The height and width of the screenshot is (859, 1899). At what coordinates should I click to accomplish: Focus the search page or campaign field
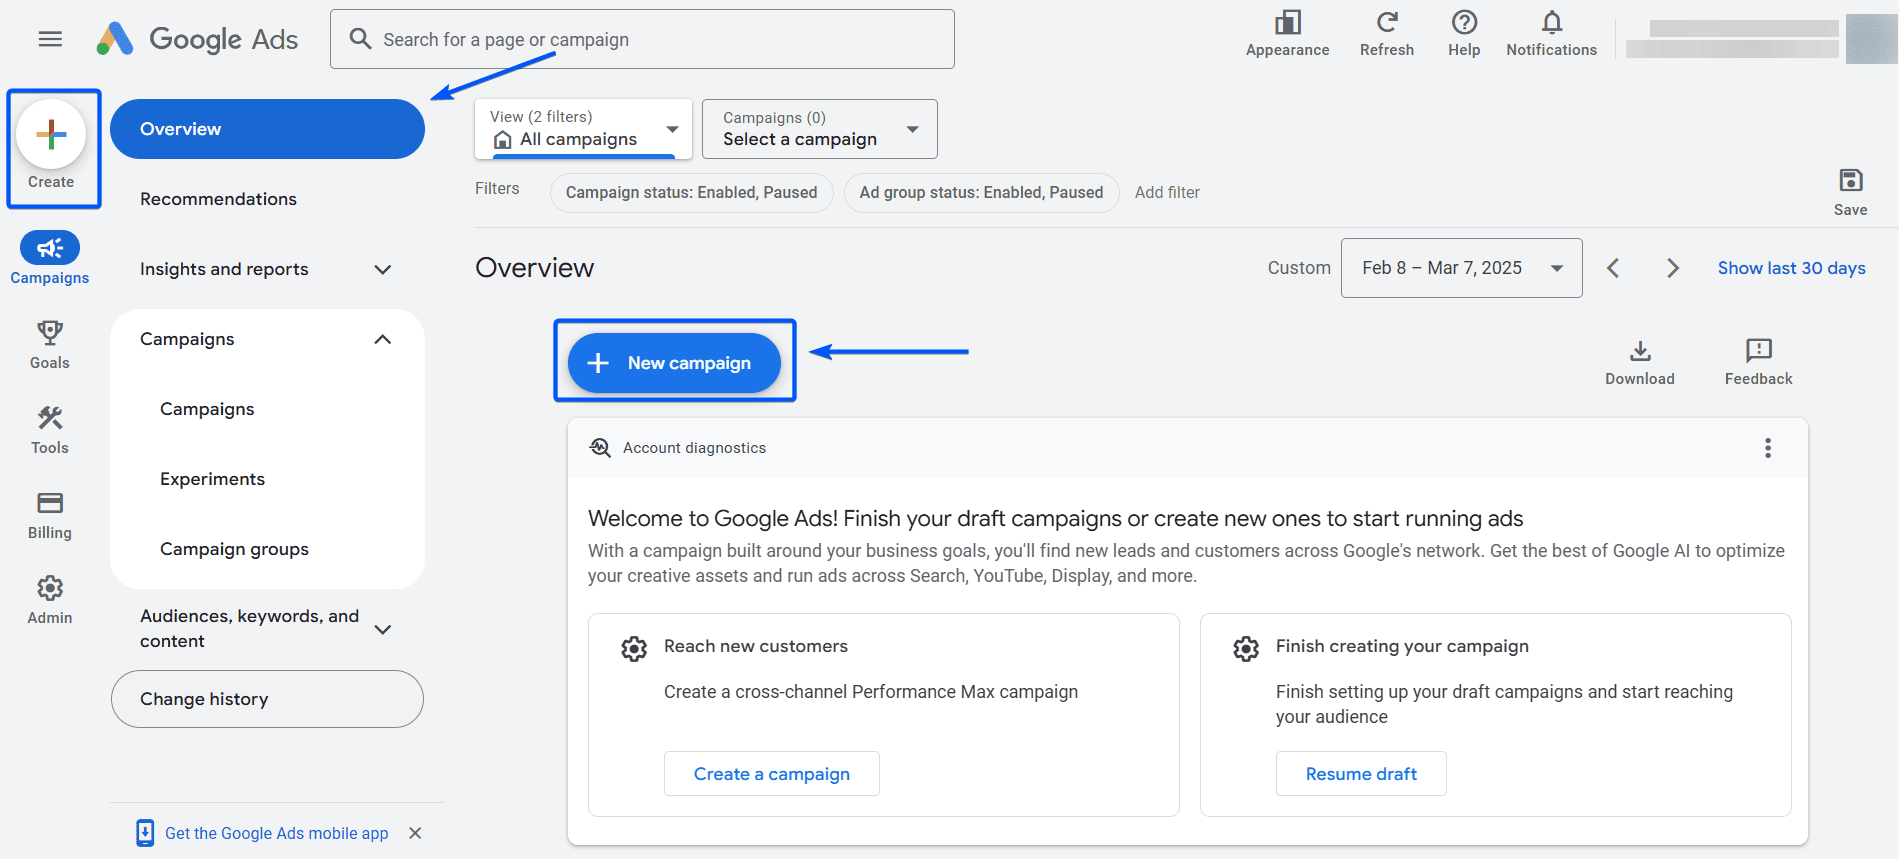pyautogui.click(x=642, y=39)
